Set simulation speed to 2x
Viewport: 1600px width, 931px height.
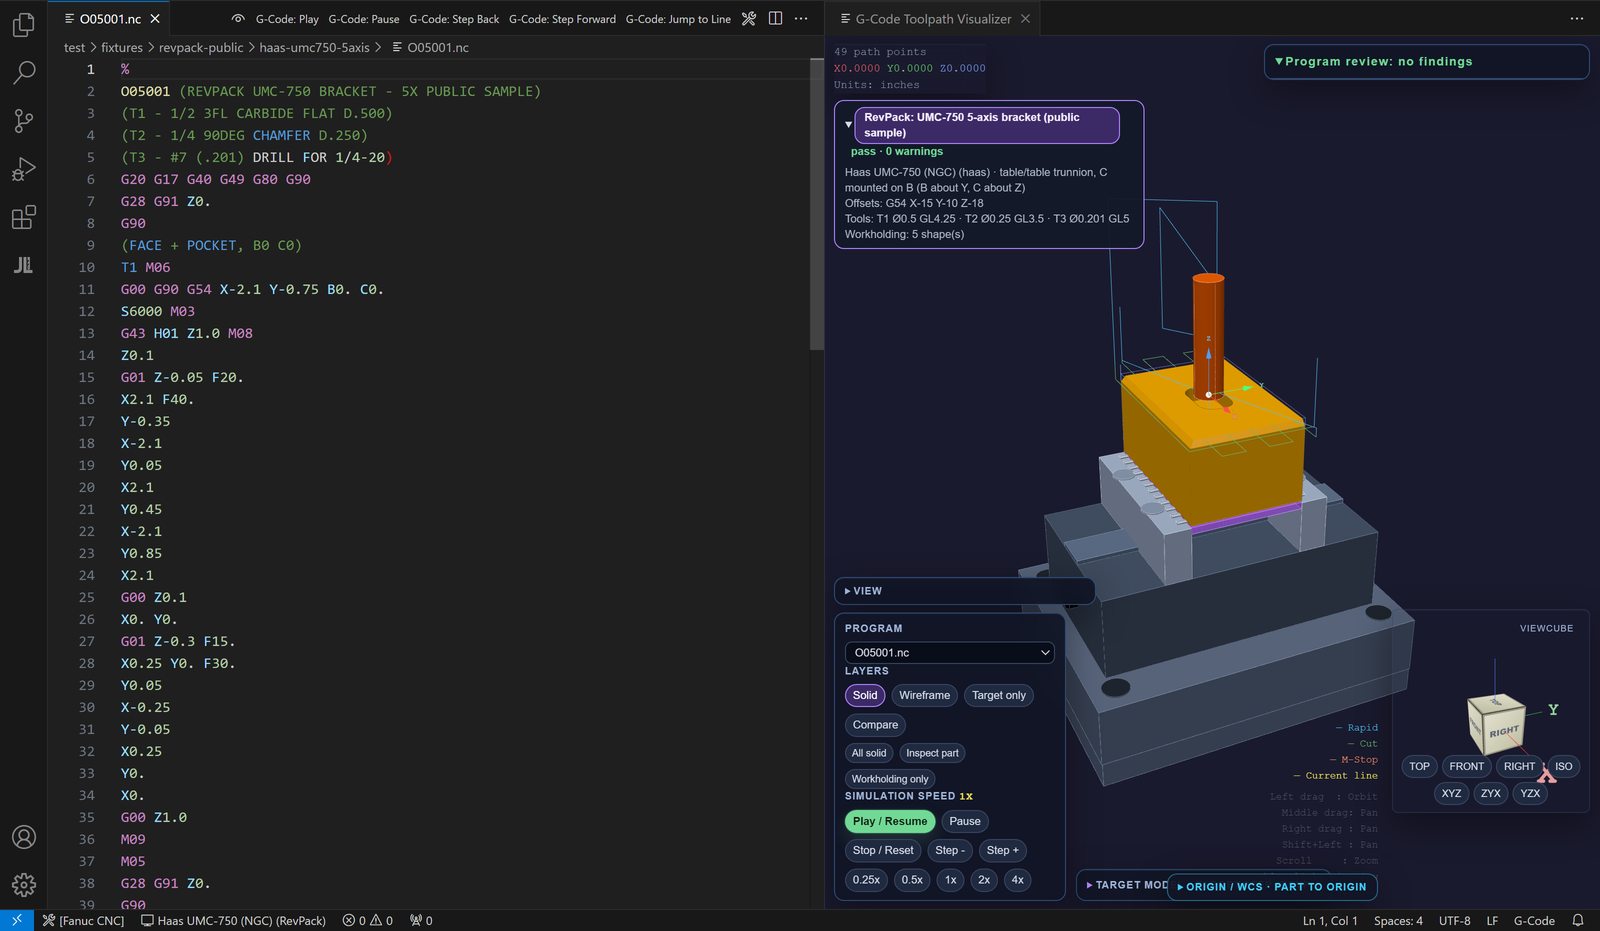[x=984, y=880]
